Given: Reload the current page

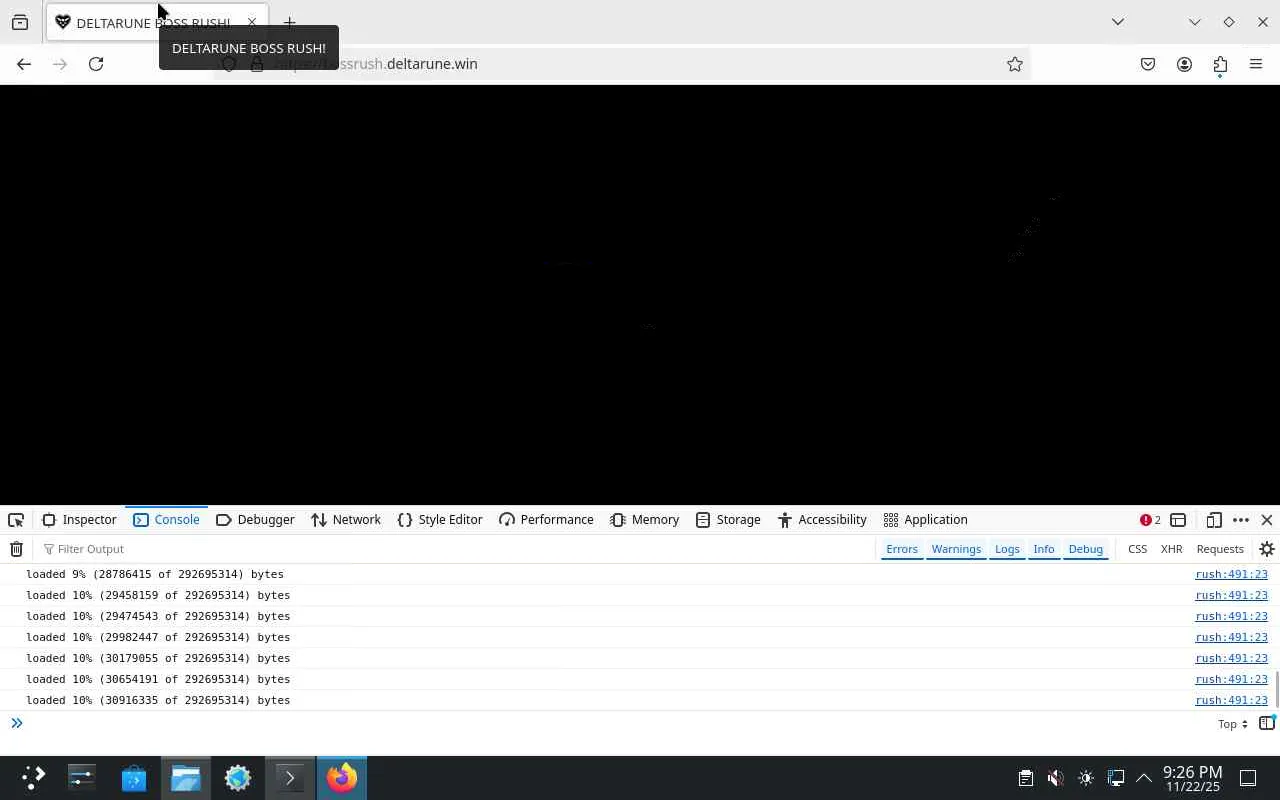Looking at the screenshot, I should tap(96, 64).
